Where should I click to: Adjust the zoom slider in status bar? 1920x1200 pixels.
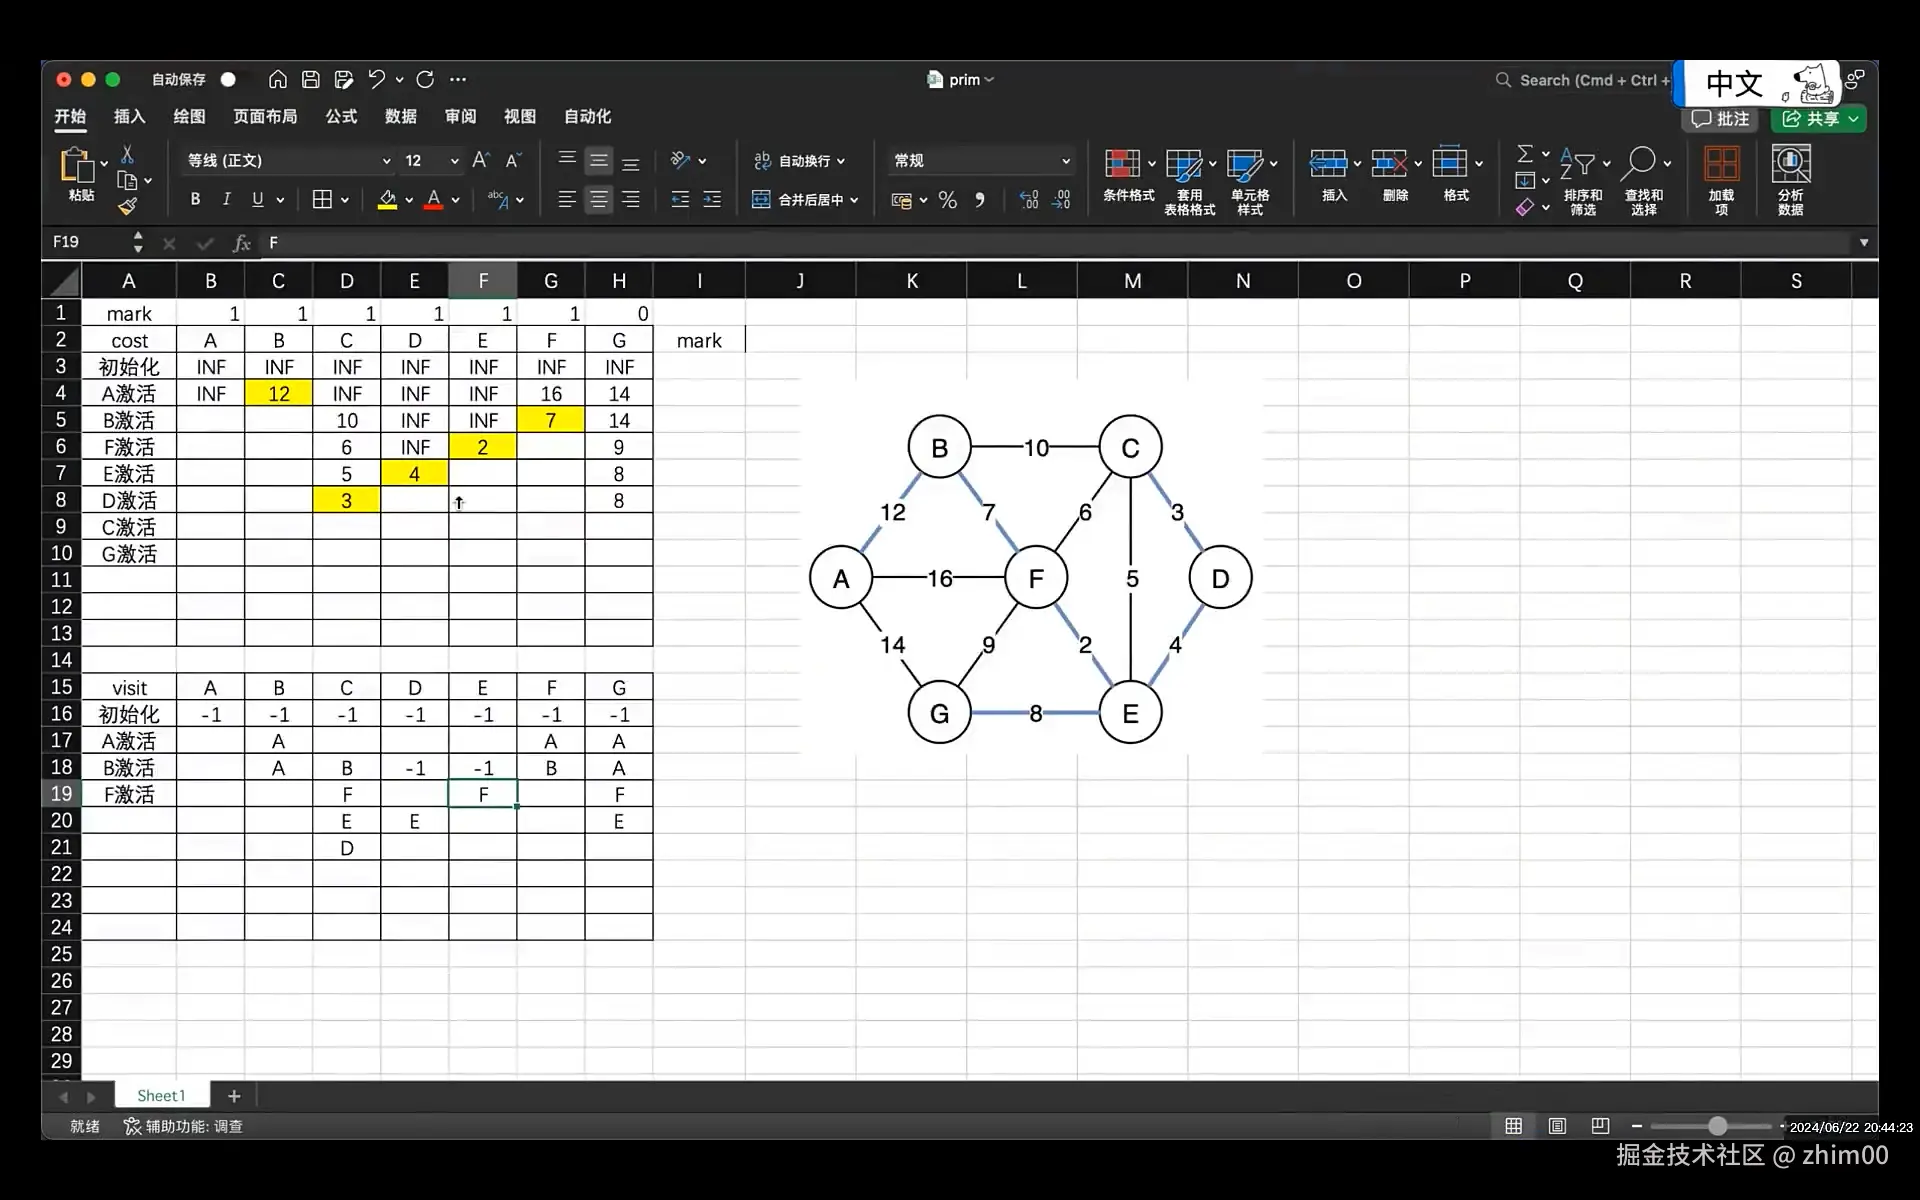click(1716, 1126)
